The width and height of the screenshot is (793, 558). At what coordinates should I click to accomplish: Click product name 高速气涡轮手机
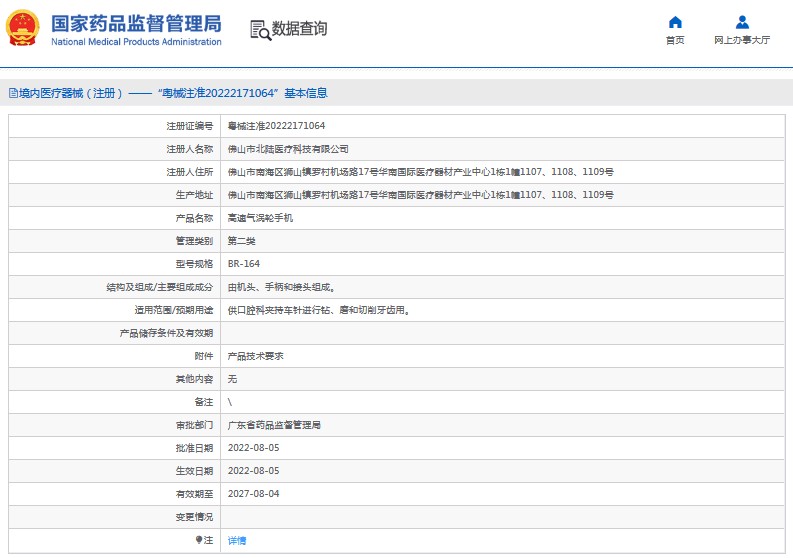tap(262, 218)
